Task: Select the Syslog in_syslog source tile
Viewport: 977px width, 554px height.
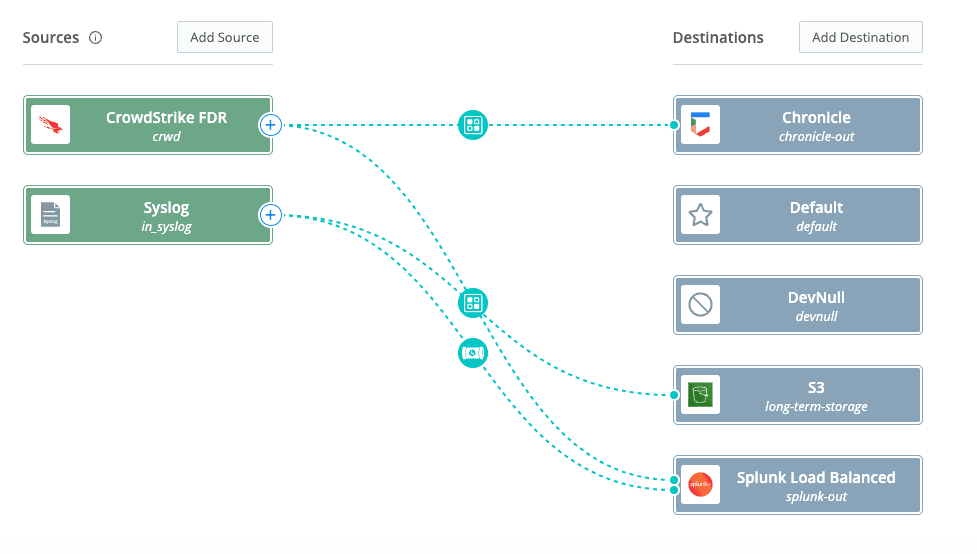Action: pos(166,215)
